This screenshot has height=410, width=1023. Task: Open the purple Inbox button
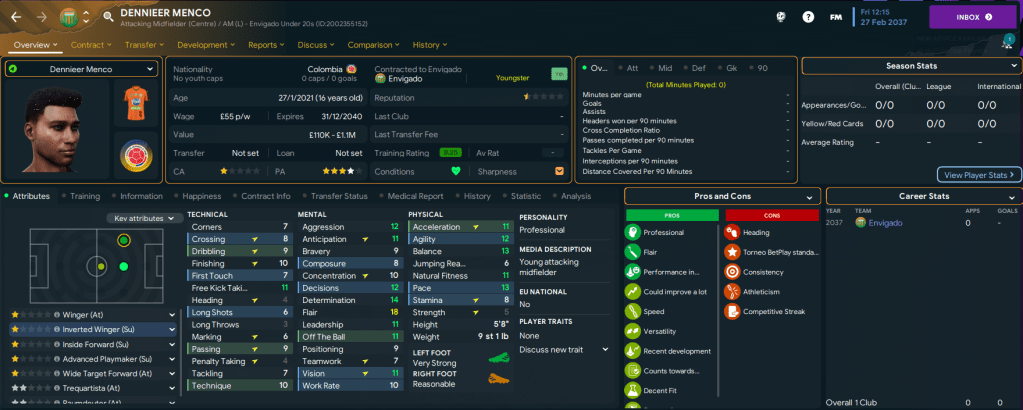click(972, 17)
